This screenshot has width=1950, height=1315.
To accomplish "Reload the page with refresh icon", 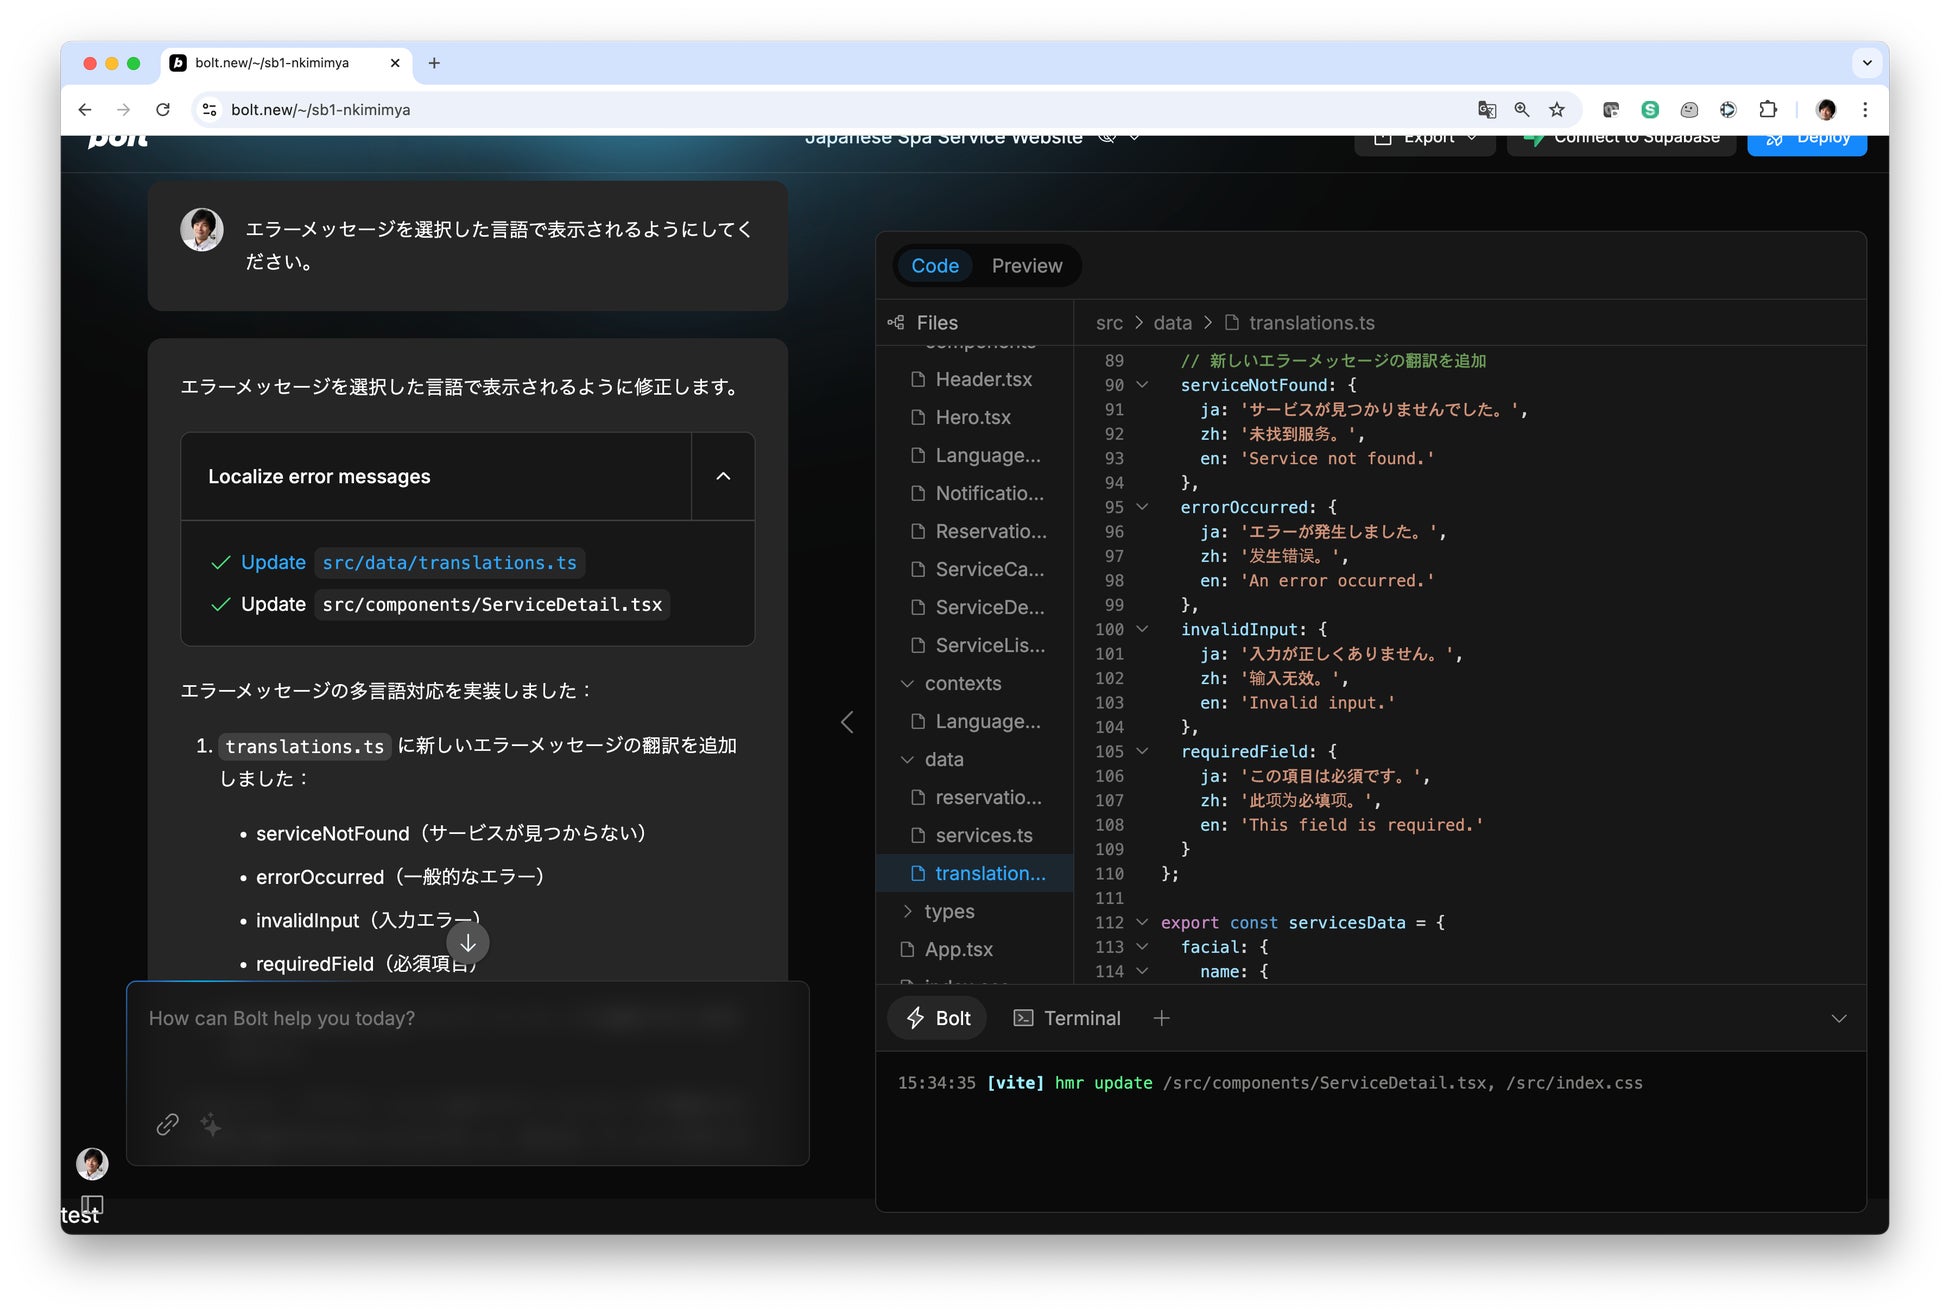I will pyautogui.click(x=163, y=110).
